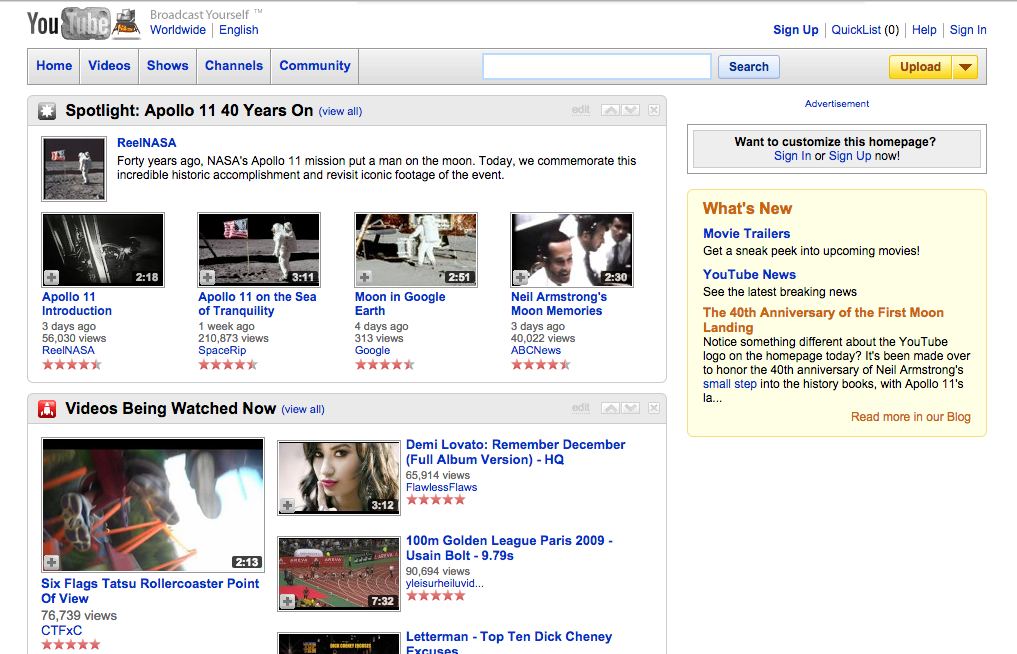This screenshot has width=1017, height=654.
Task: Click star rating under ABCNews video
Action: pos(541,365)
